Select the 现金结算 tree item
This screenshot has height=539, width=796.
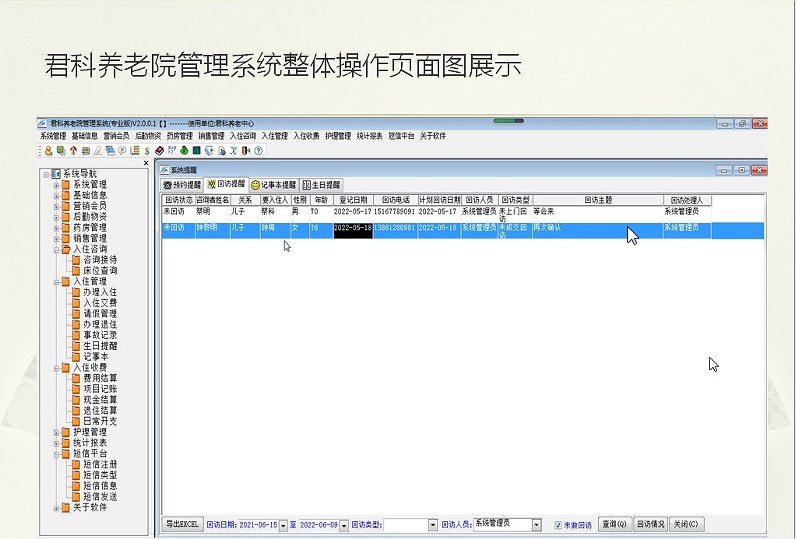click(100, 399)
